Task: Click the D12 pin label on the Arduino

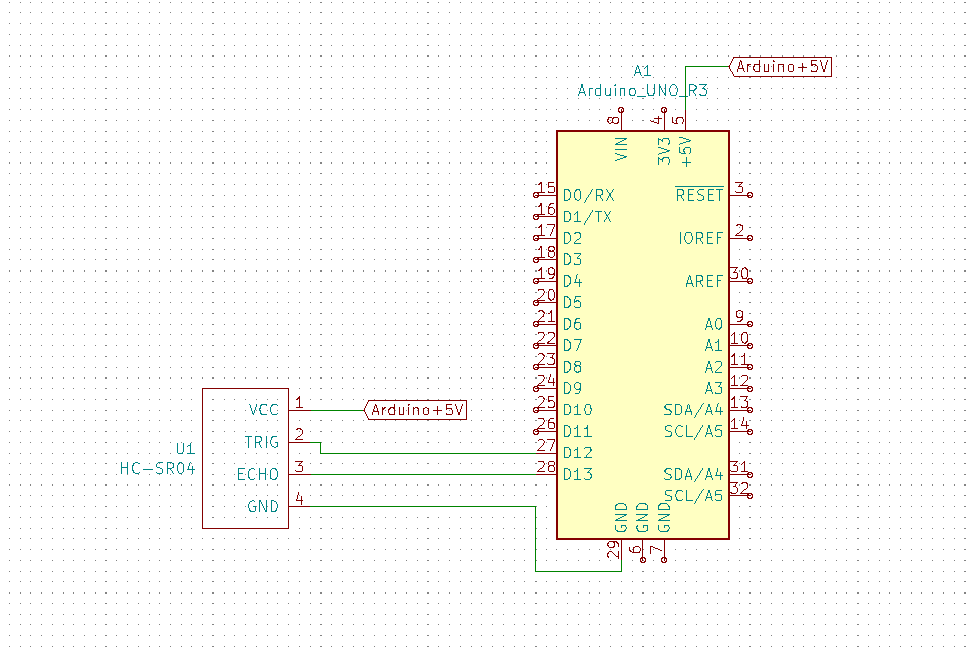Action: pyautogui.click(x=577, y=453)
